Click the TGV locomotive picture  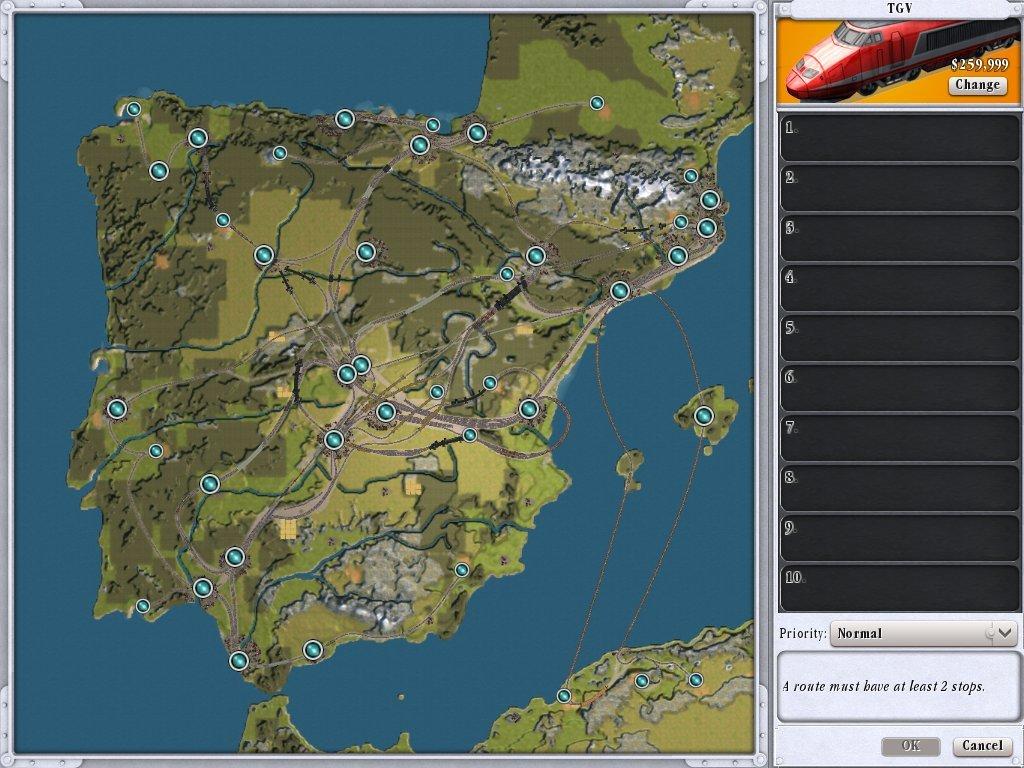[898, 61]
